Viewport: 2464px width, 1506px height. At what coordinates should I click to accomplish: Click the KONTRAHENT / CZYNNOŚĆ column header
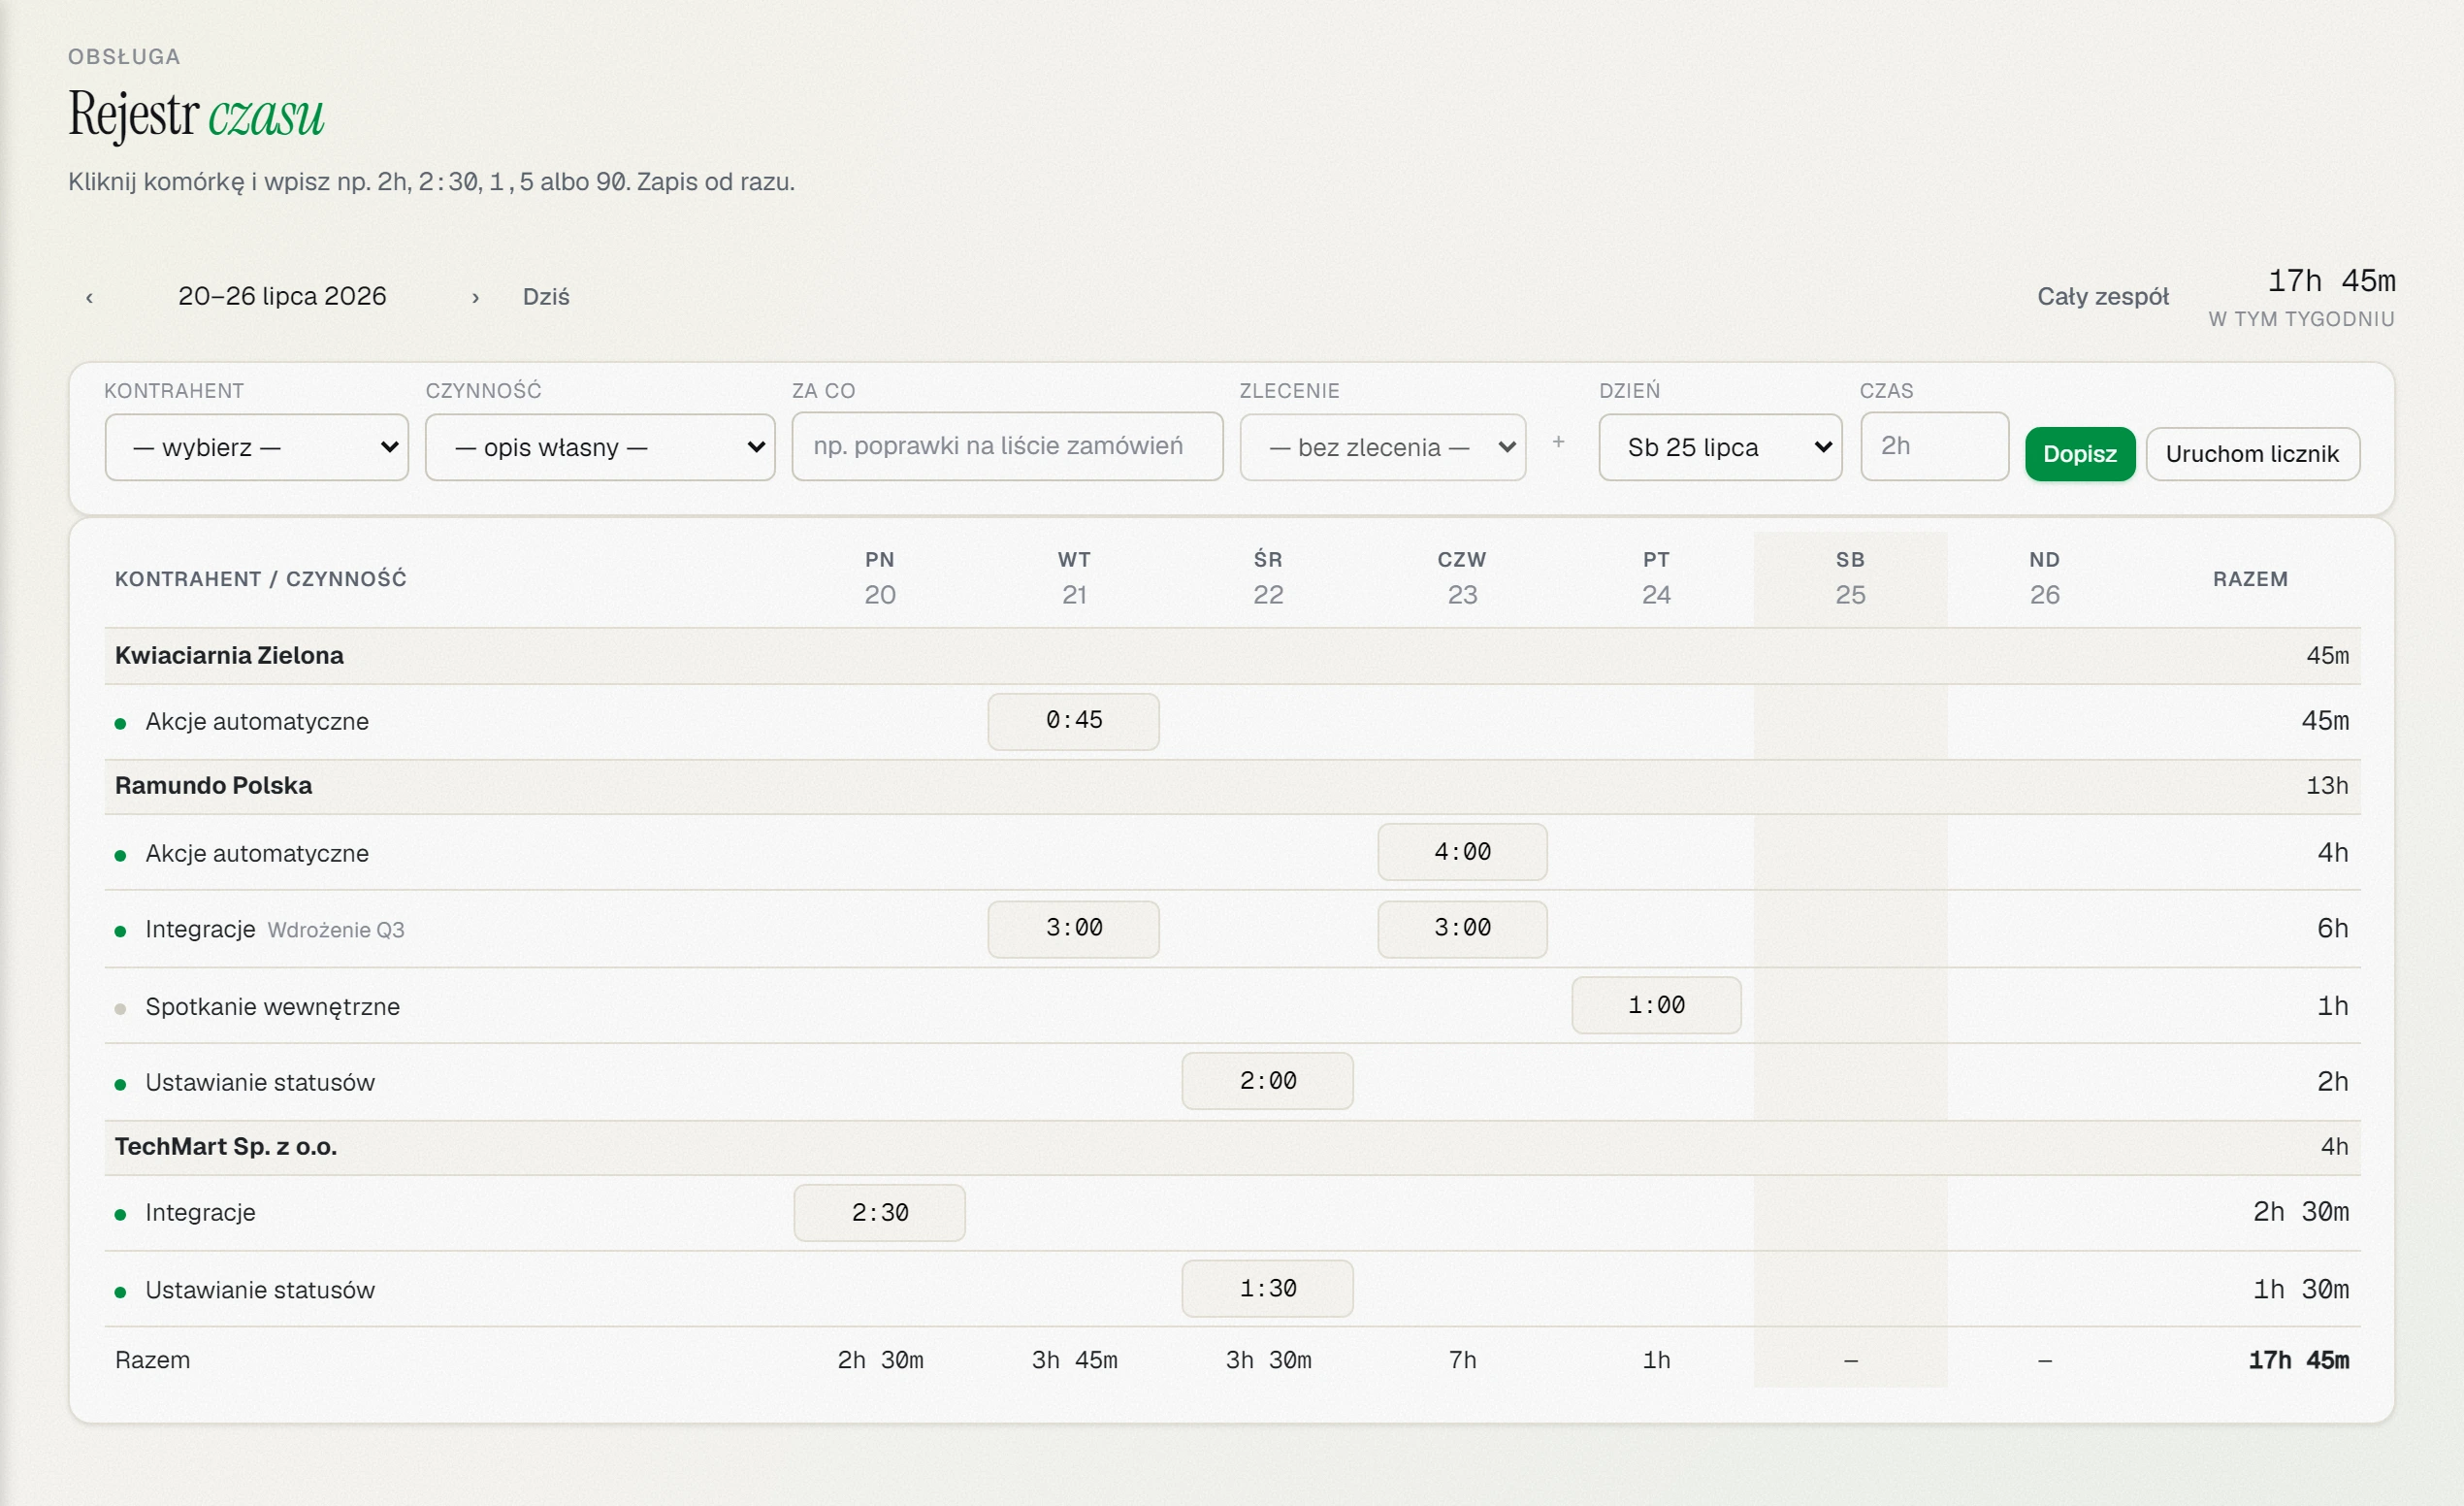[260, 579]
